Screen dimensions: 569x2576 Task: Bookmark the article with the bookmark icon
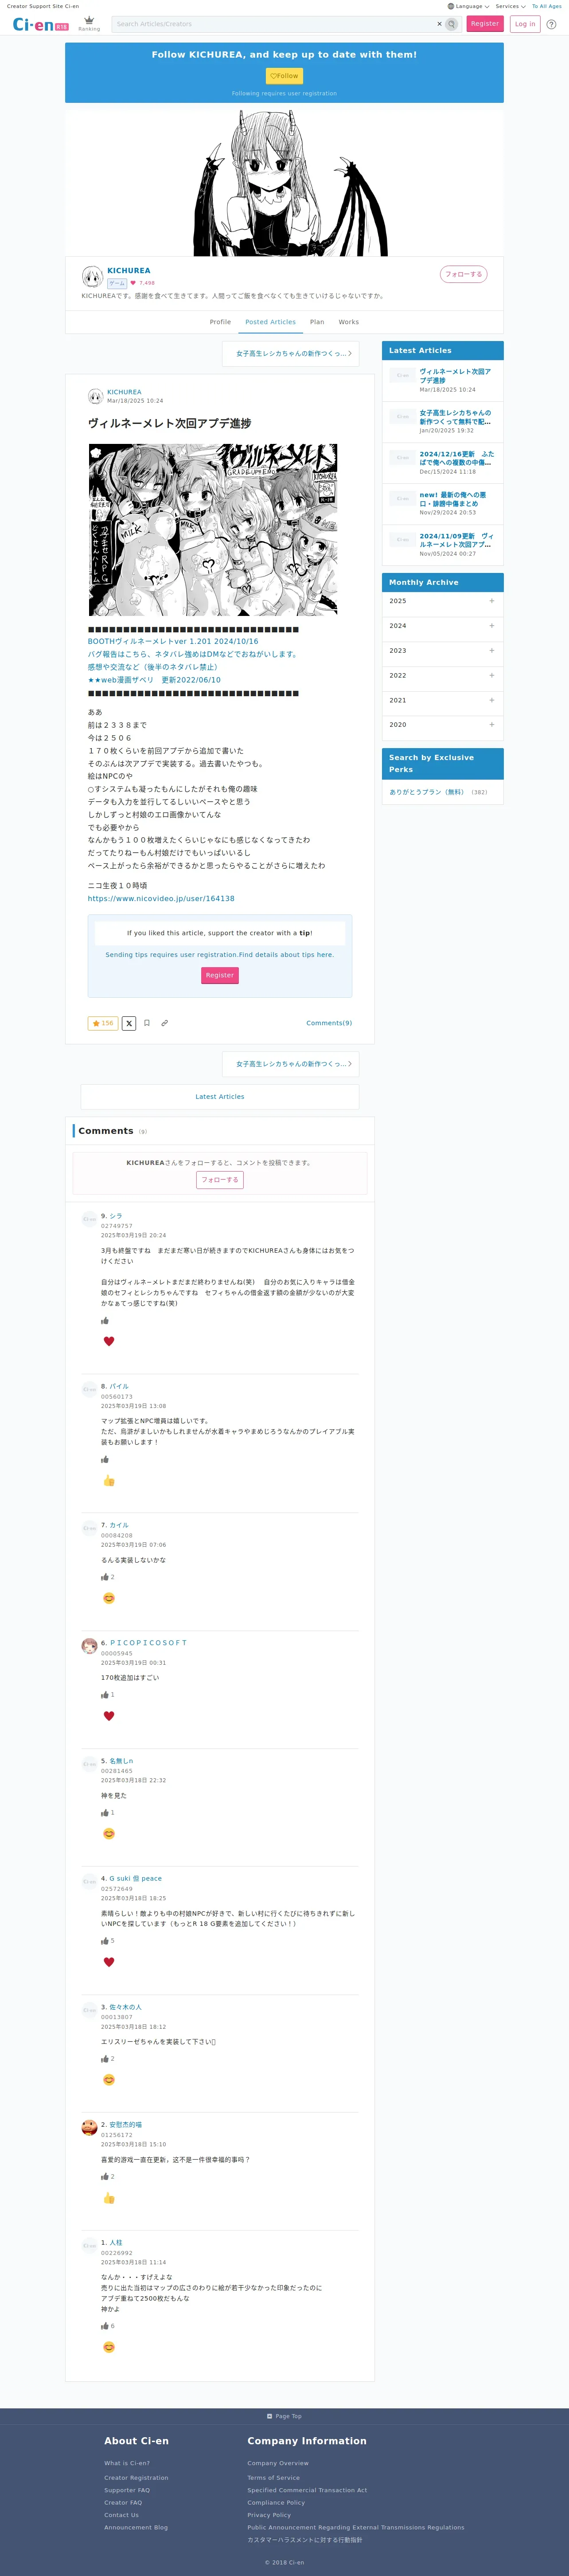(147, 1023)
